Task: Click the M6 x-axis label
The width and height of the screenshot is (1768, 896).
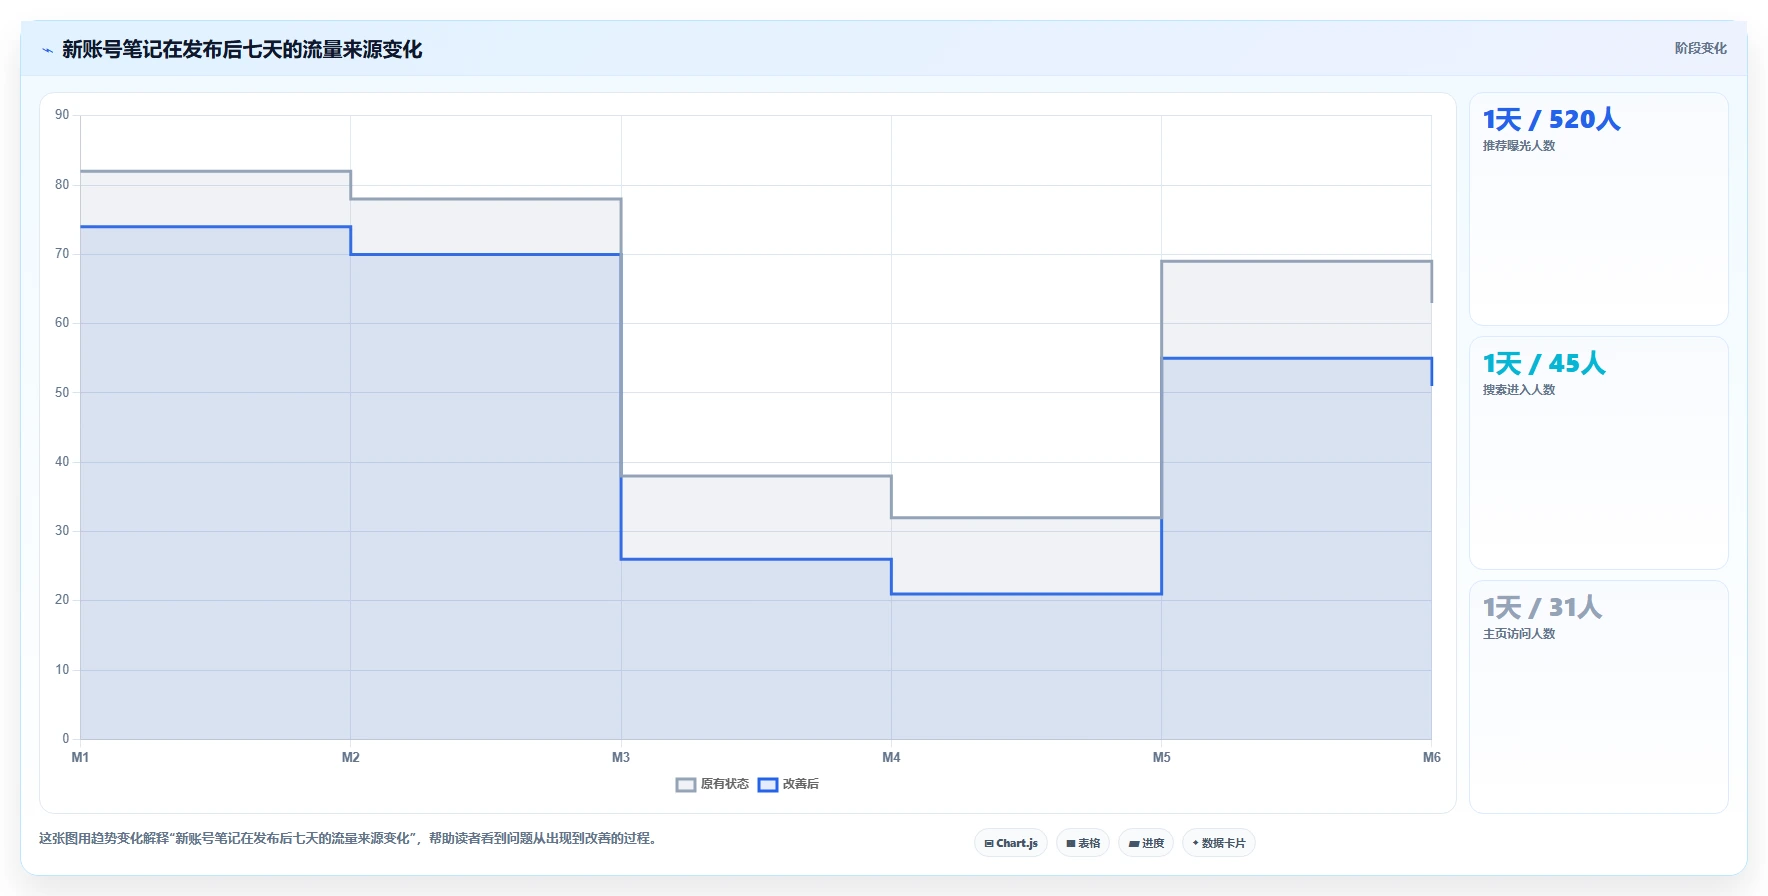Action: point(1432,757)
